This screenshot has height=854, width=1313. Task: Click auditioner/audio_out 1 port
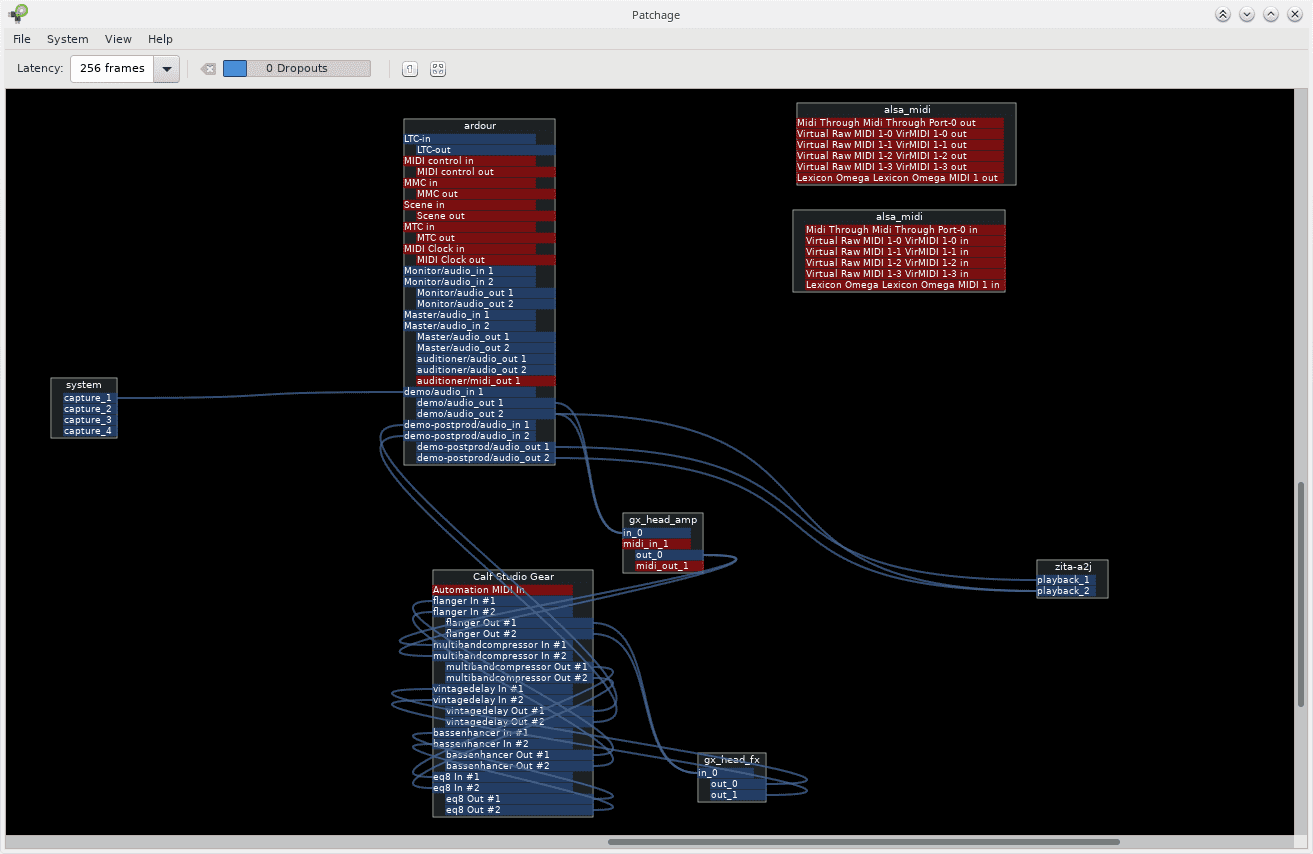pyautogui.click(x=485, y=359)
